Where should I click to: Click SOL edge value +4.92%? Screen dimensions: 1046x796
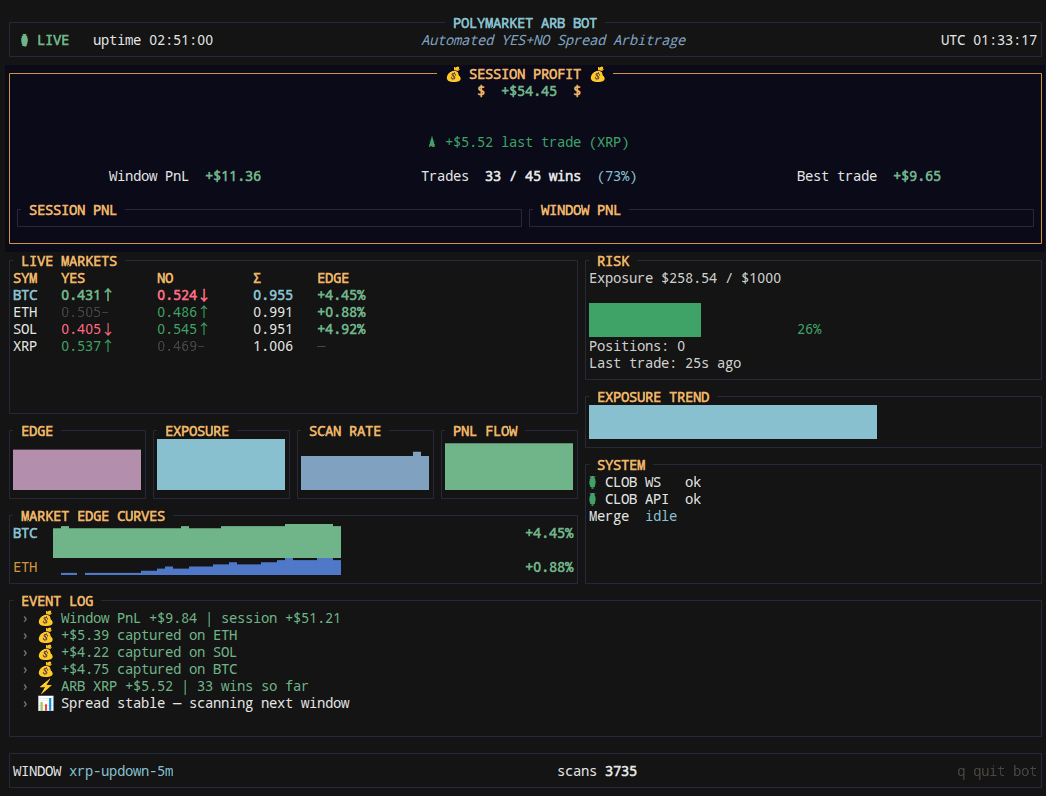[x=341, y=329]
